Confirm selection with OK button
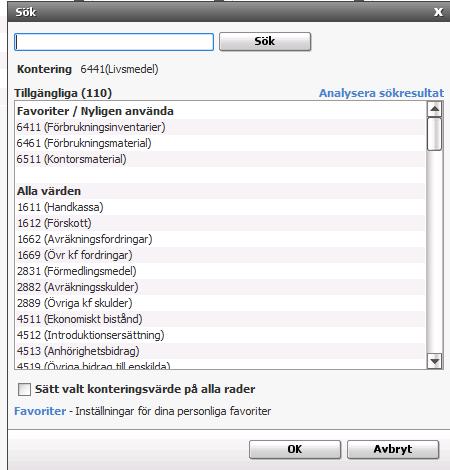Viewport: 450px width, 470px height. tap(295, 449)
